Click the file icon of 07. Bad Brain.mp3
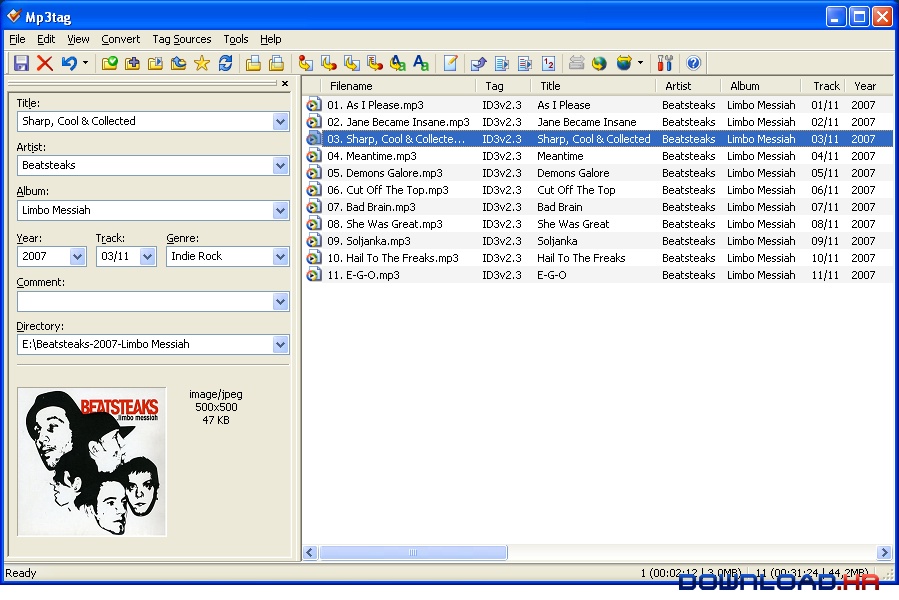Image resolution: width=899 pixels, height=600 pixels. click(314, 207)
